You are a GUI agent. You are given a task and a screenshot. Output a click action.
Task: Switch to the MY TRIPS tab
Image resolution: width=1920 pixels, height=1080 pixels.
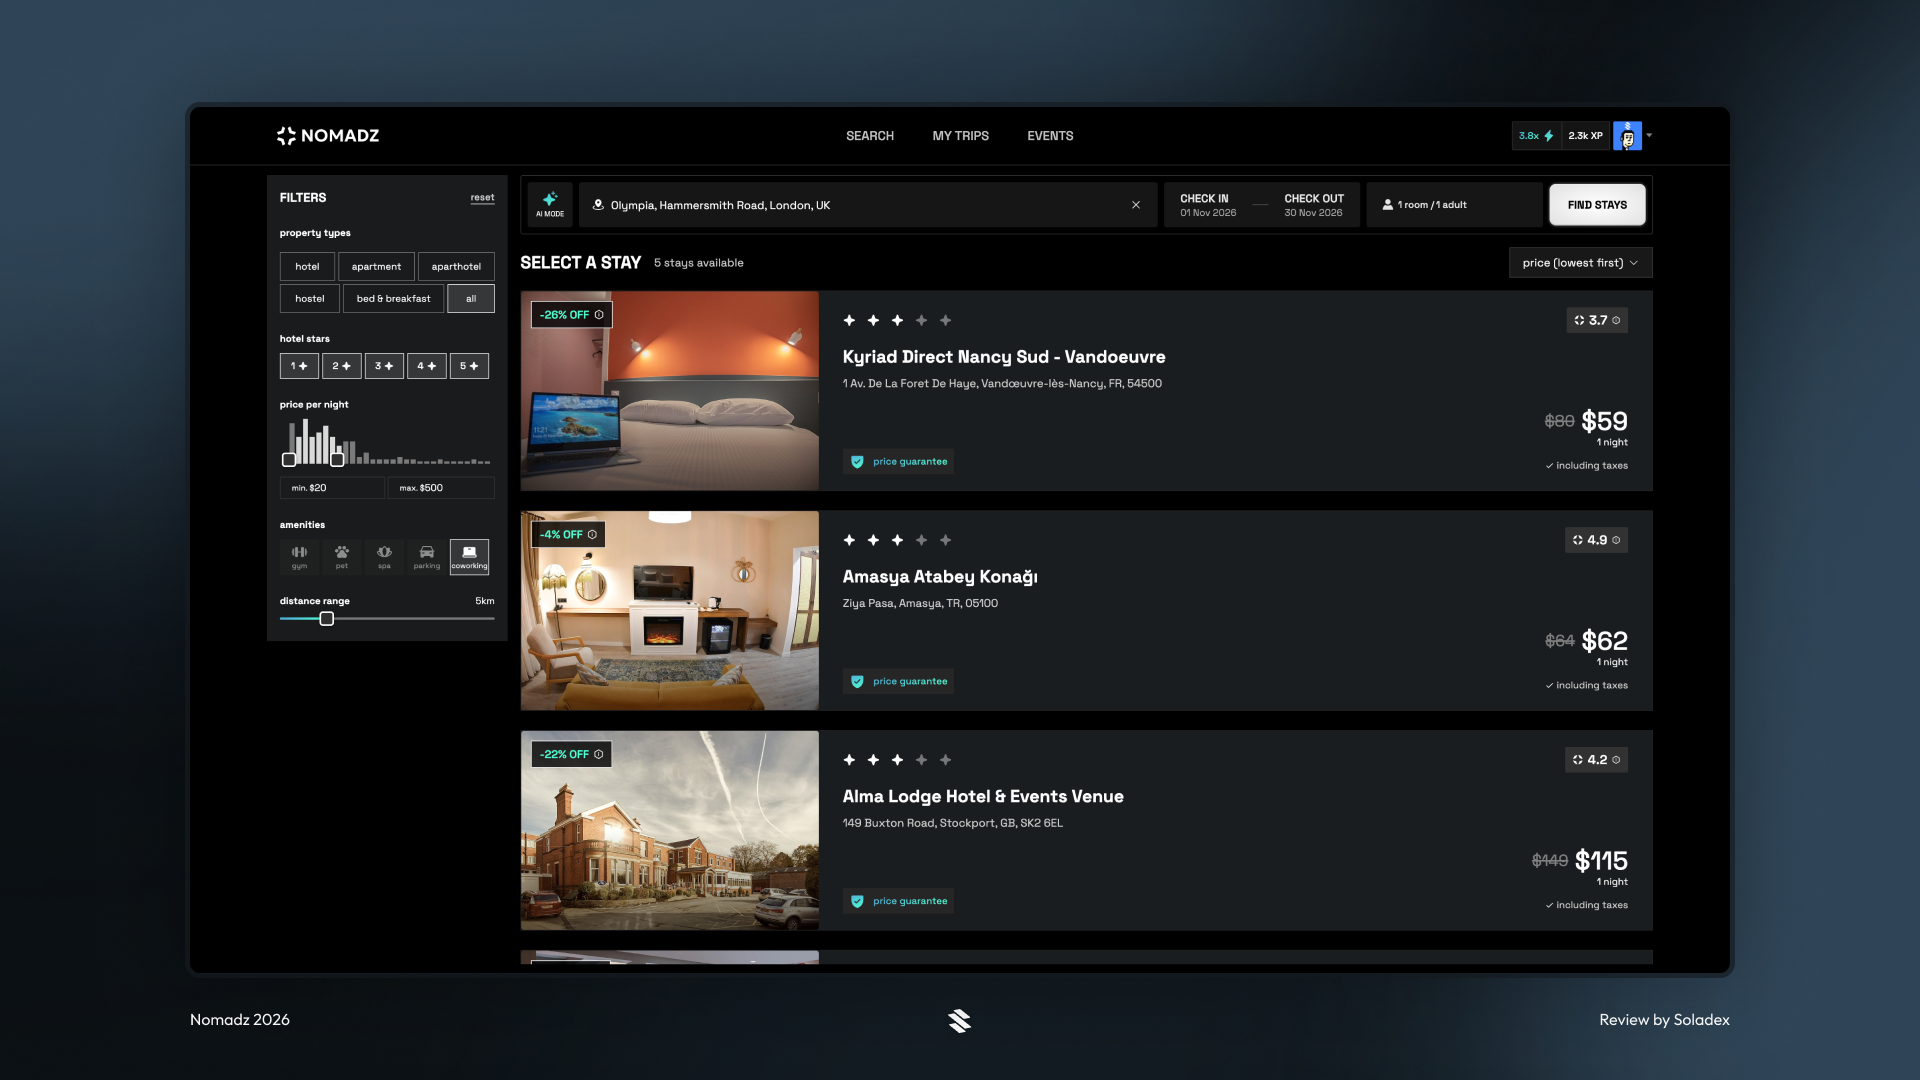[961, 135]
